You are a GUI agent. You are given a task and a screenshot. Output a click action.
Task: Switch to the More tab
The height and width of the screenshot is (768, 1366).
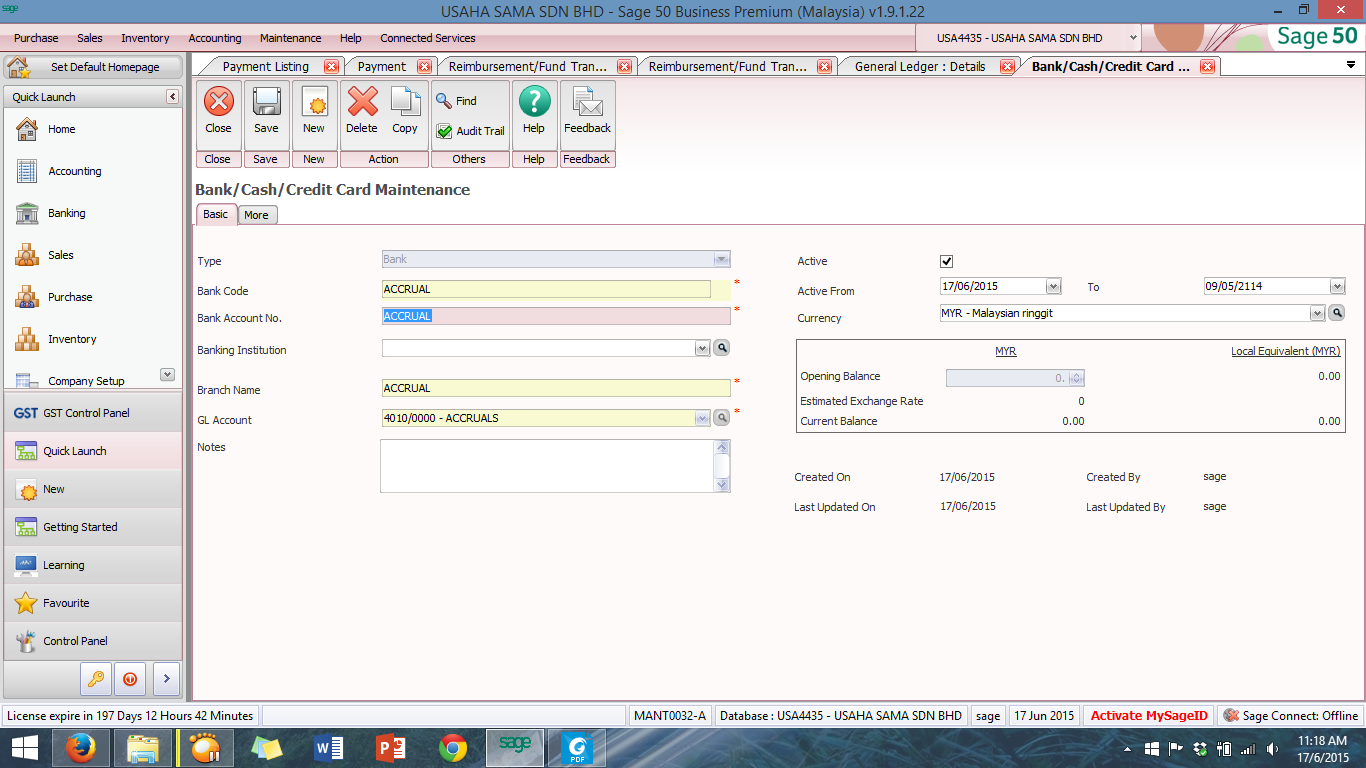coord(257,215)
